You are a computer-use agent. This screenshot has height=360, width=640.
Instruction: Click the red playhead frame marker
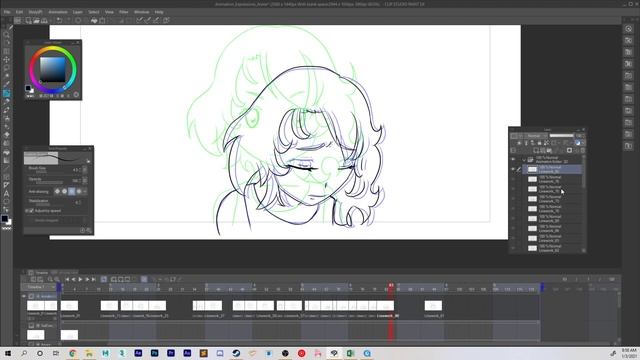tap(391, 285)
